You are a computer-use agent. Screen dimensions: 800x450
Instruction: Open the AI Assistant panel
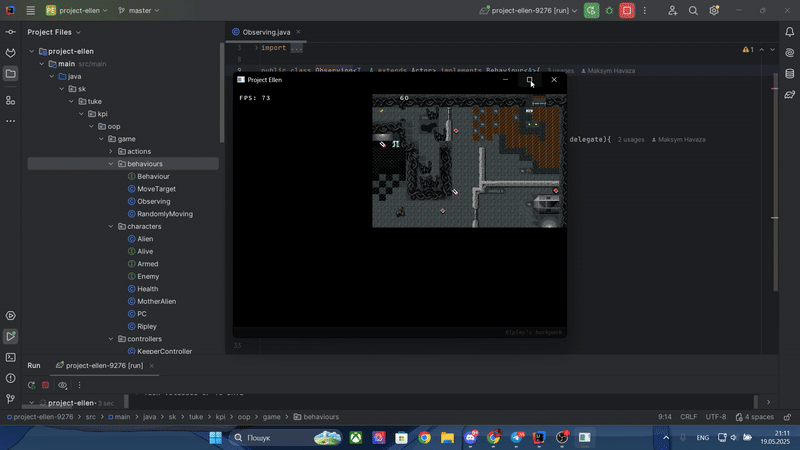tap(789, 53)
